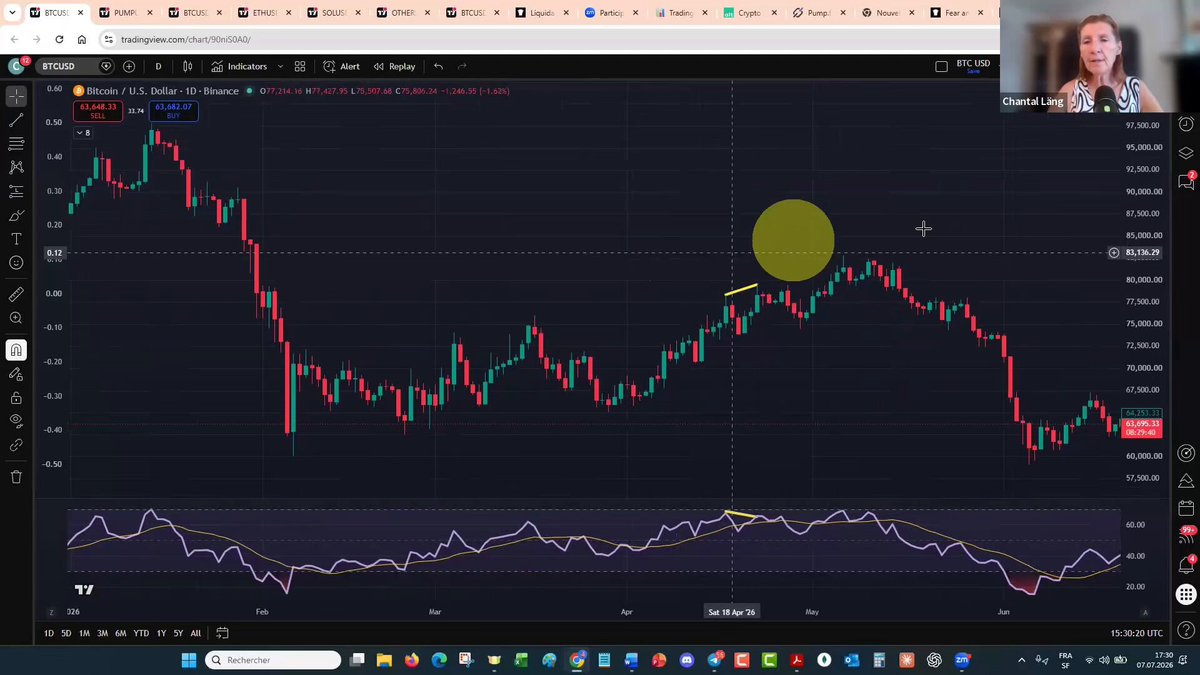Open the candlestick chart style selector
The width and height of the screenshot is (1200, 675).
[187, 67]
